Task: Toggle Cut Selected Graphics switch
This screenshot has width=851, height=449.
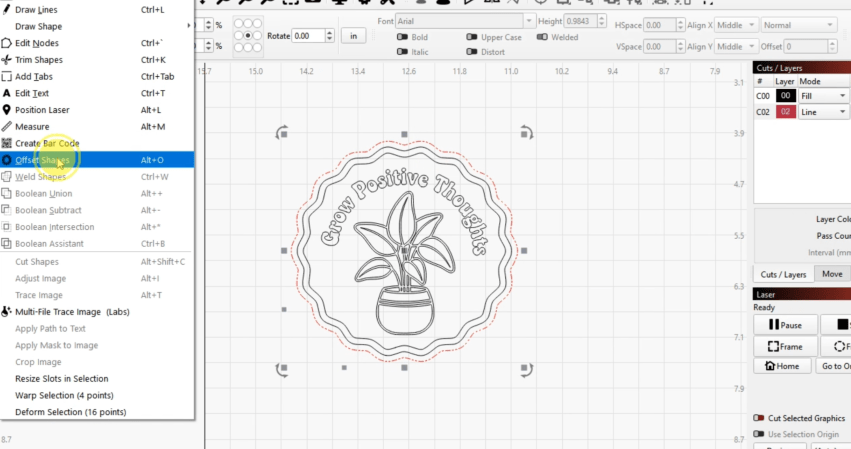Action: [x=759, y=418]
